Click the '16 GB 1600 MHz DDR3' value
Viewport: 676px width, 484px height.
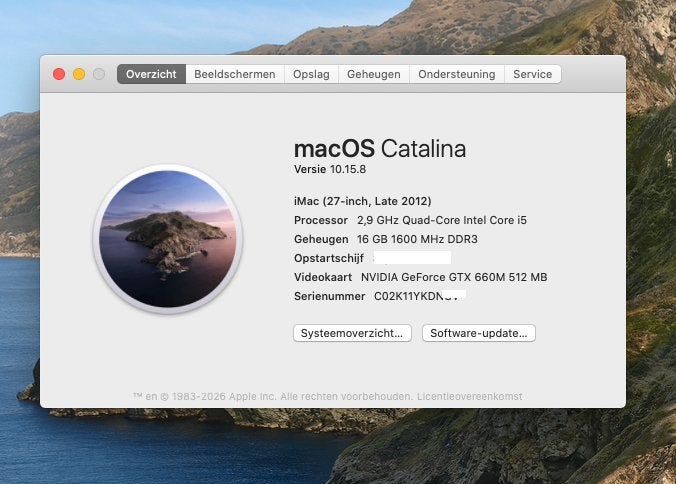coord(417,239)
